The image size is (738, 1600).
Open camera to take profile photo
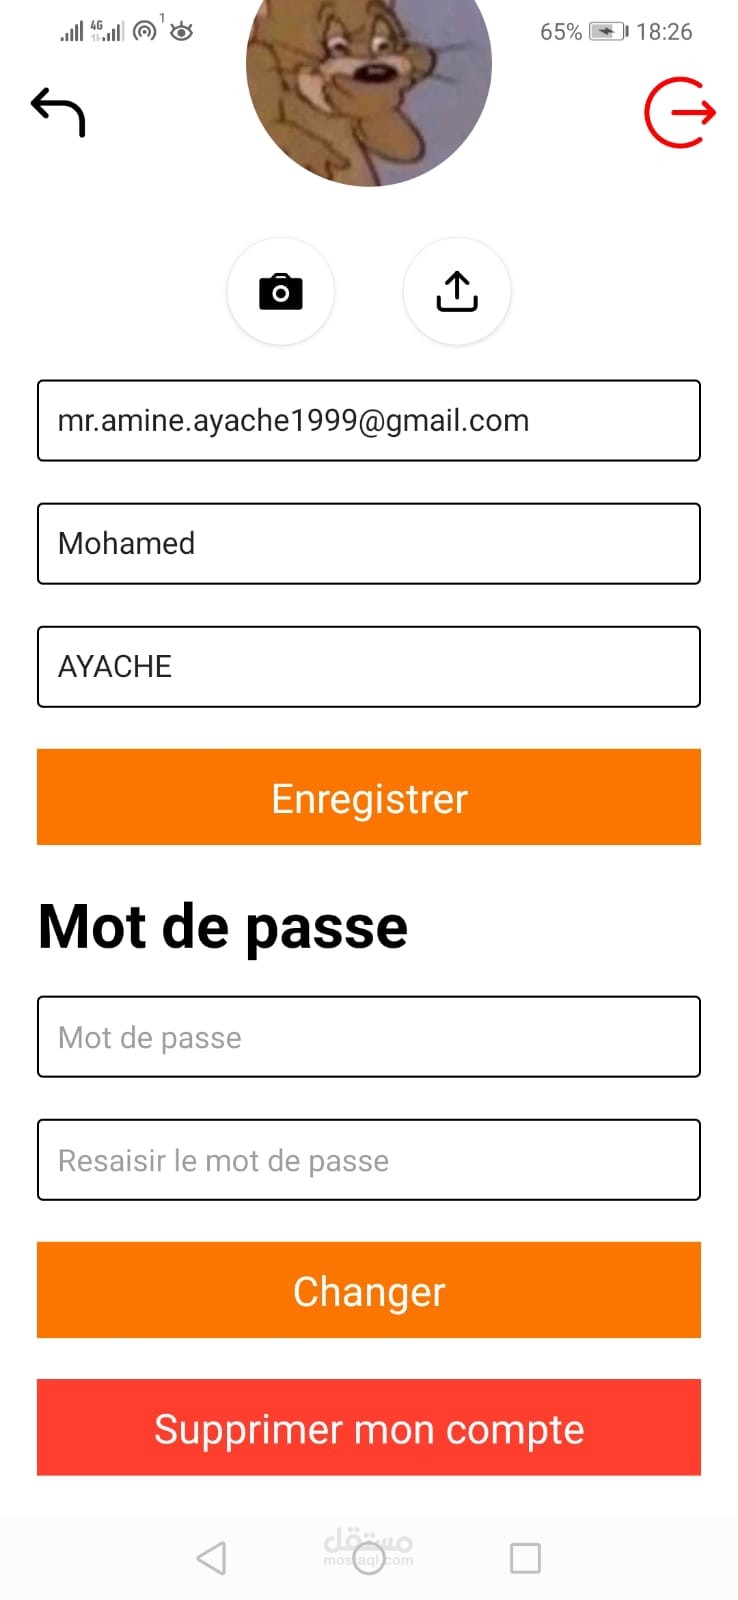[281, 292]
